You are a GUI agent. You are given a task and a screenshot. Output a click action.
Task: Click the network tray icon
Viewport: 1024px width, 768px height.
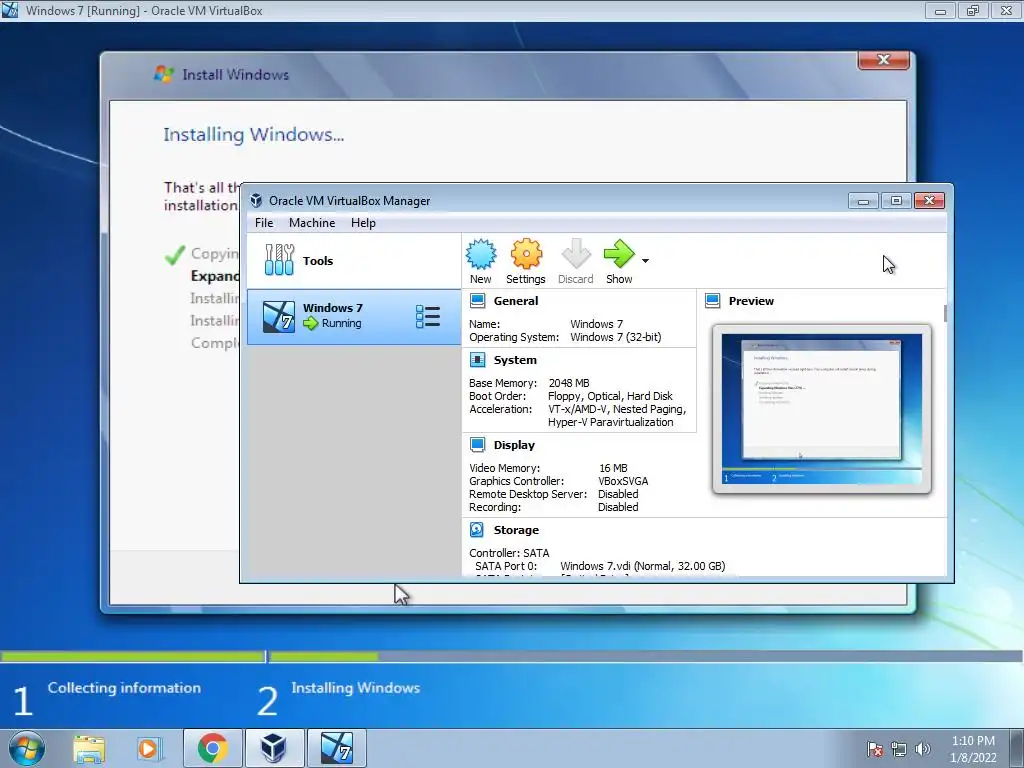pos(899,749)
